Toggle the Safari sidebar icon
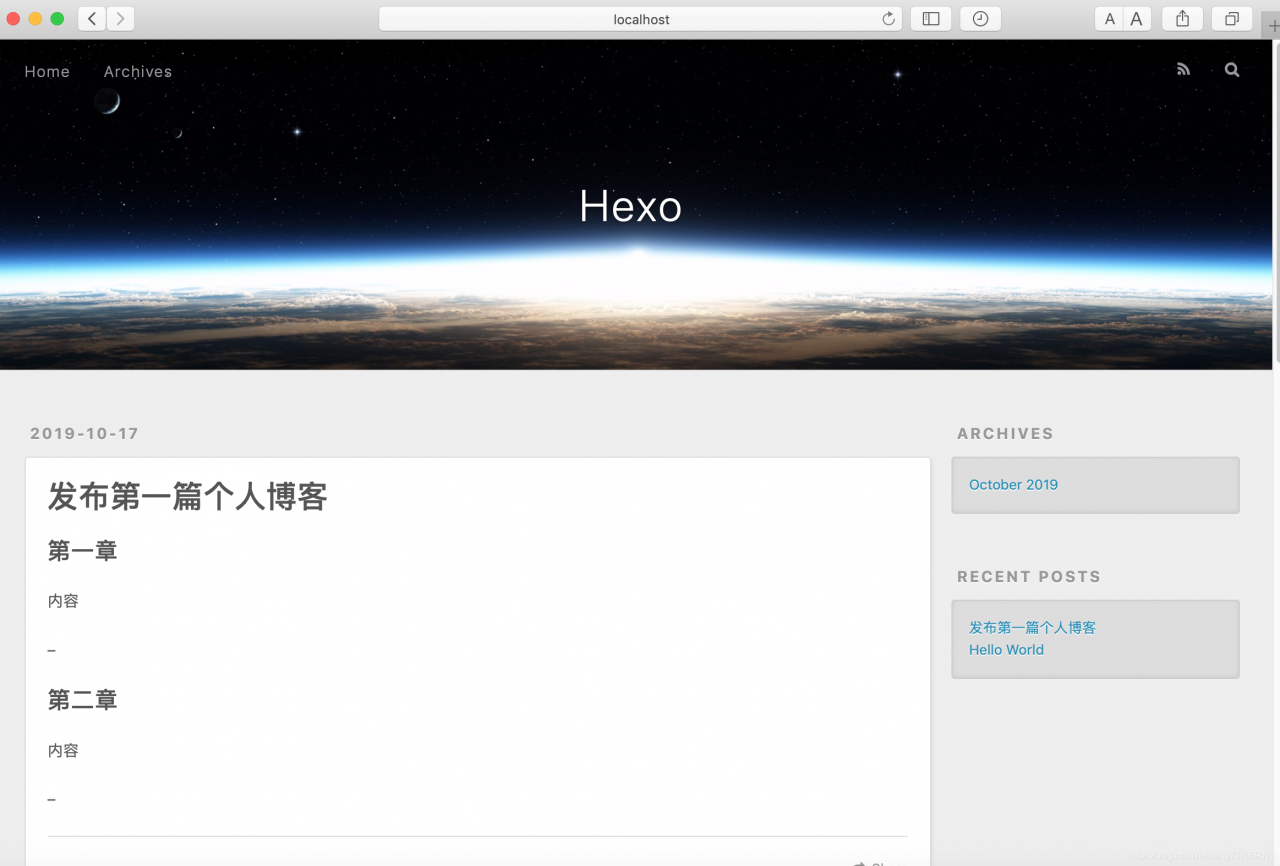Screen dimensions: 1280x866 pyautogui.click(x=930, y=18)
